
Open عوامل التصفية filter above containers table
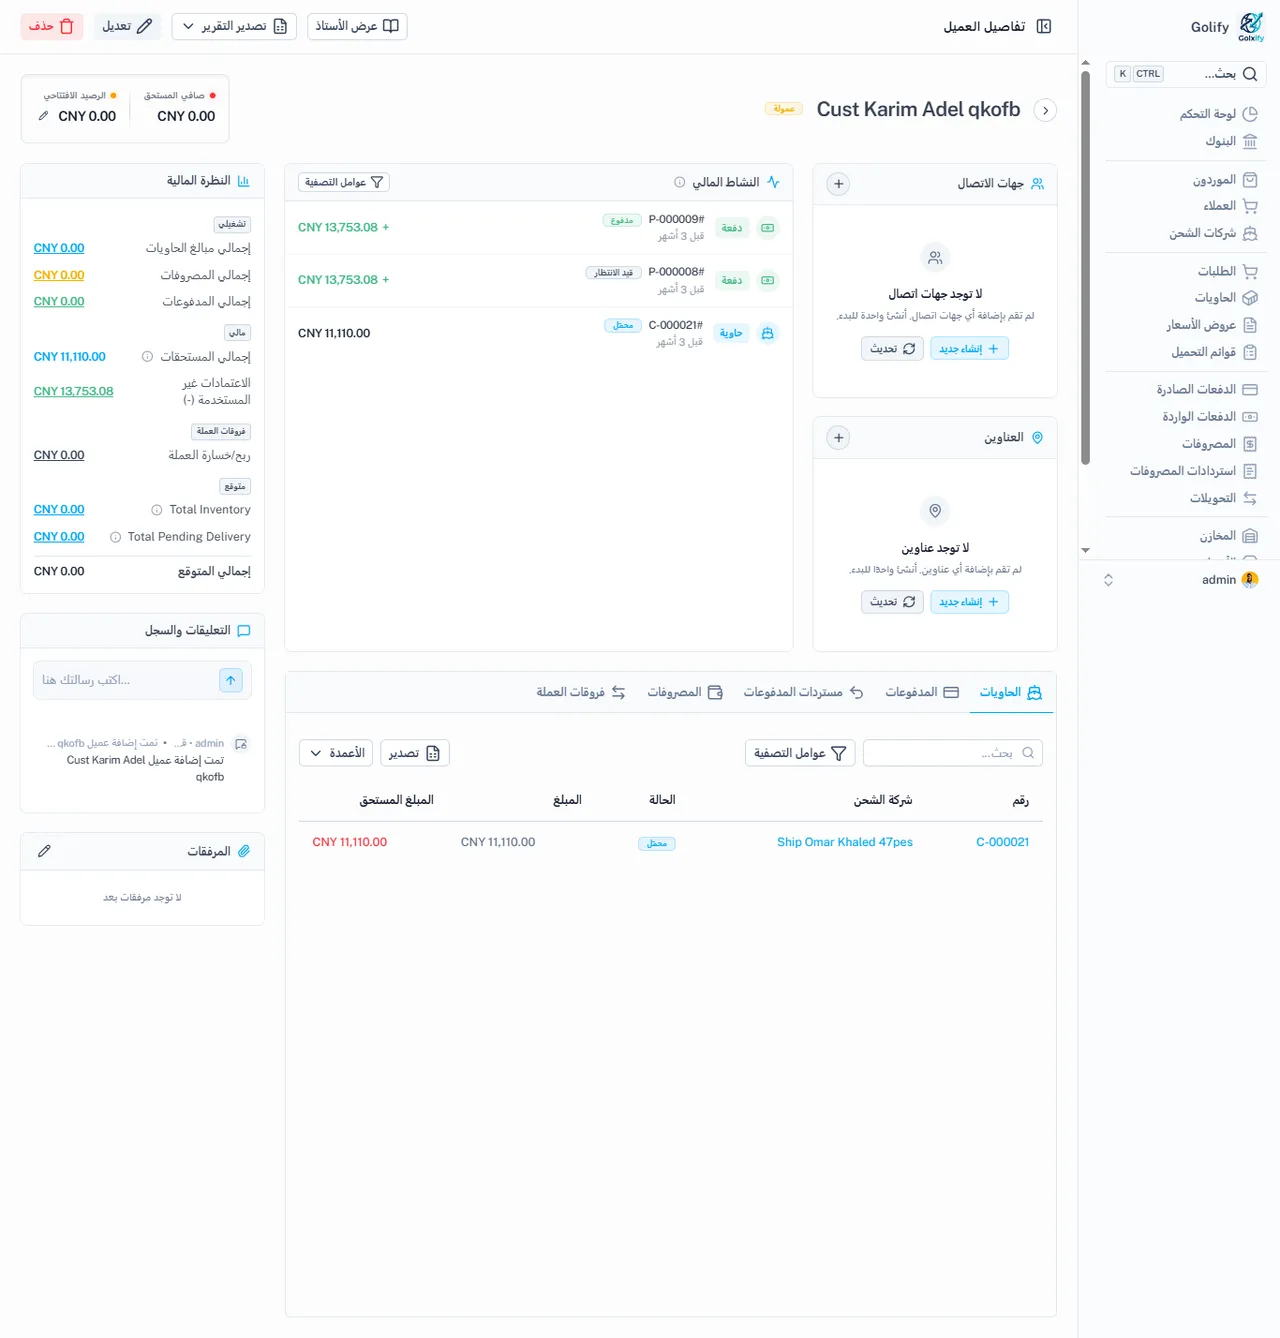click(800, 753)
